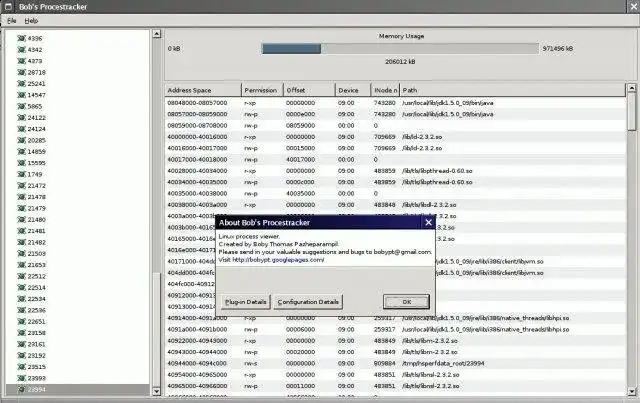Click the process list scrollbar down arrow
The width and height of the screenshot is (640, 403).
tap(157, 391)
